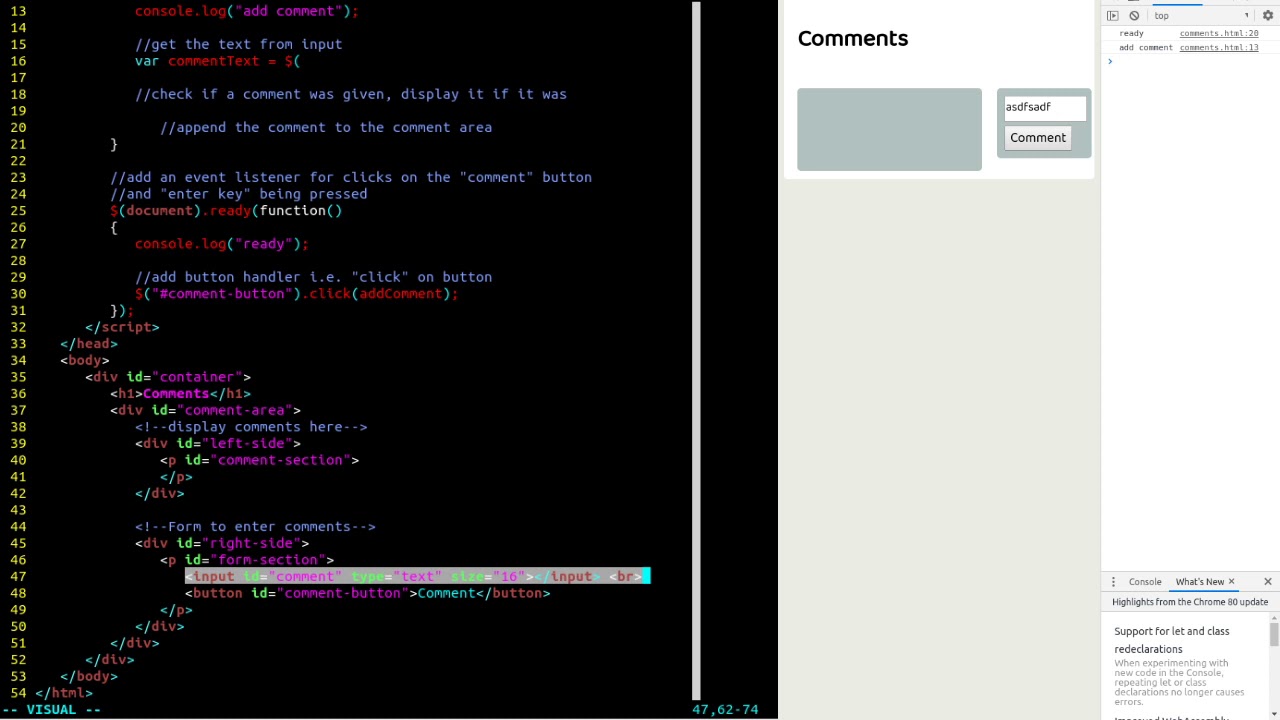
Task: Switch to the Console drawer tab
Action: tap(1145, 582)
